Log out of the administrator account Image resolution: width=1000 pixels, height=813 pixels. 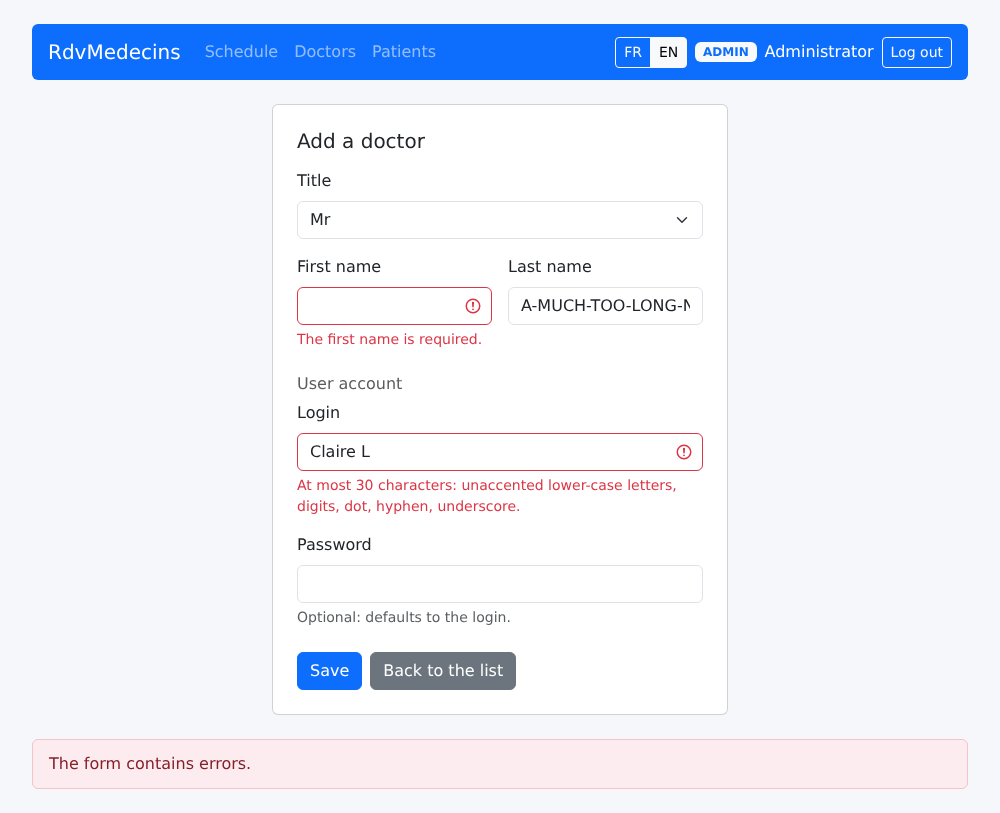[x=916, y=52]
